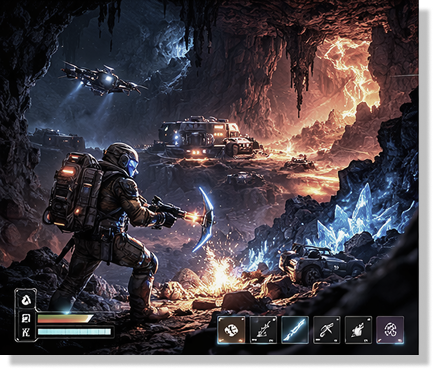The width and height of the screenshot is (433, 369).
Task: Click the cyan energy bar
Action: click(75, 332)
